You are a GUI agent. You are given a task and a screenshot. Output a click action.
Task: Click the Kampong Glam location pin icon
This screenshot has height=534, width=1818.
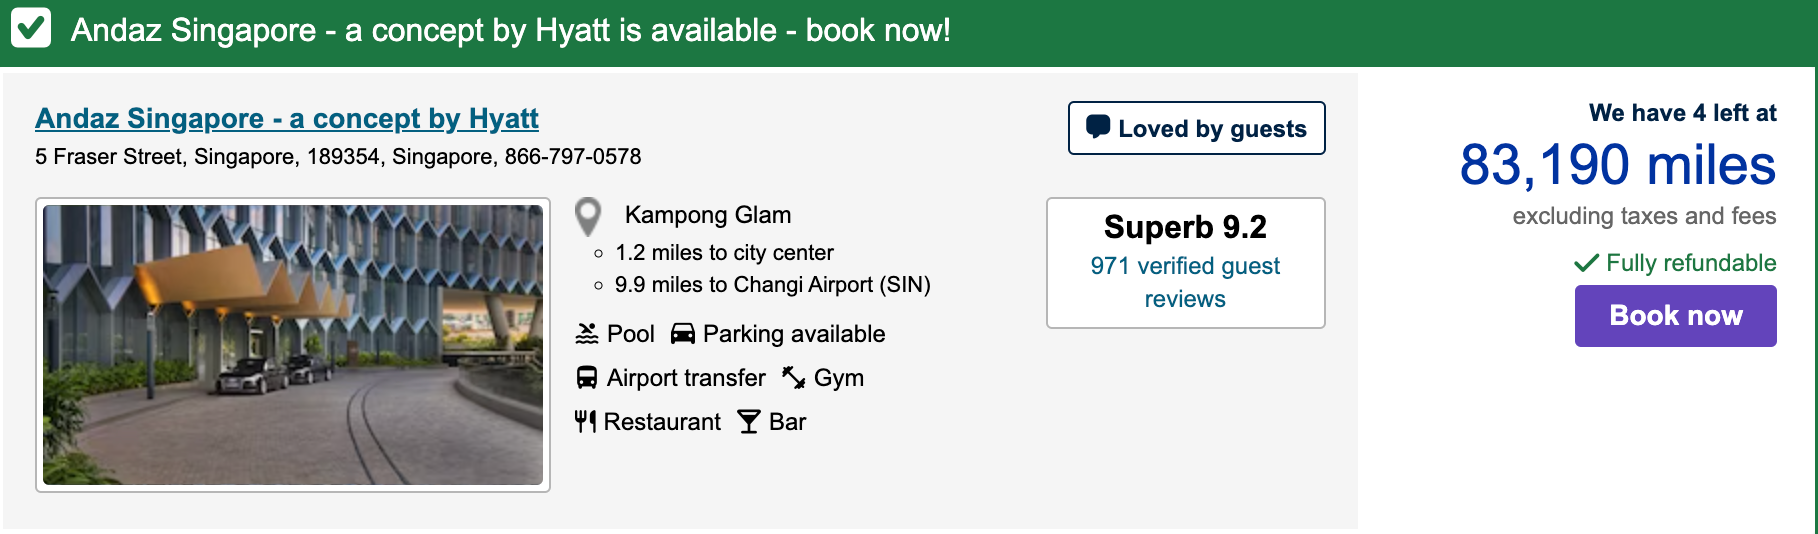[x=588, y=216]
